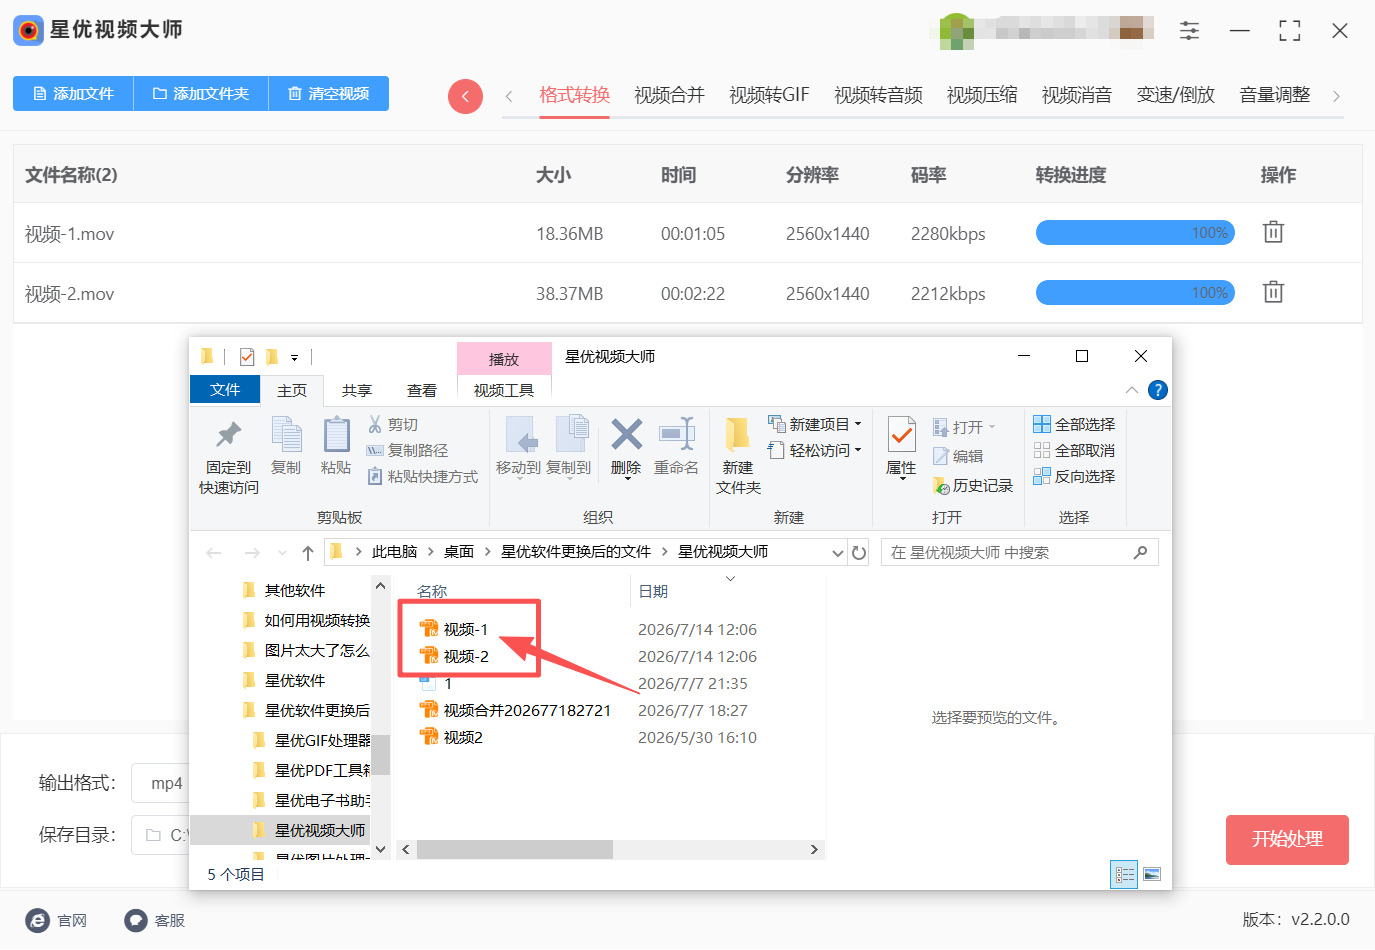The height and width of the screenshot is (950, 1375).
Task: Click 剪切 in the Explorer ribbon
Action: (x=393, y=424)
